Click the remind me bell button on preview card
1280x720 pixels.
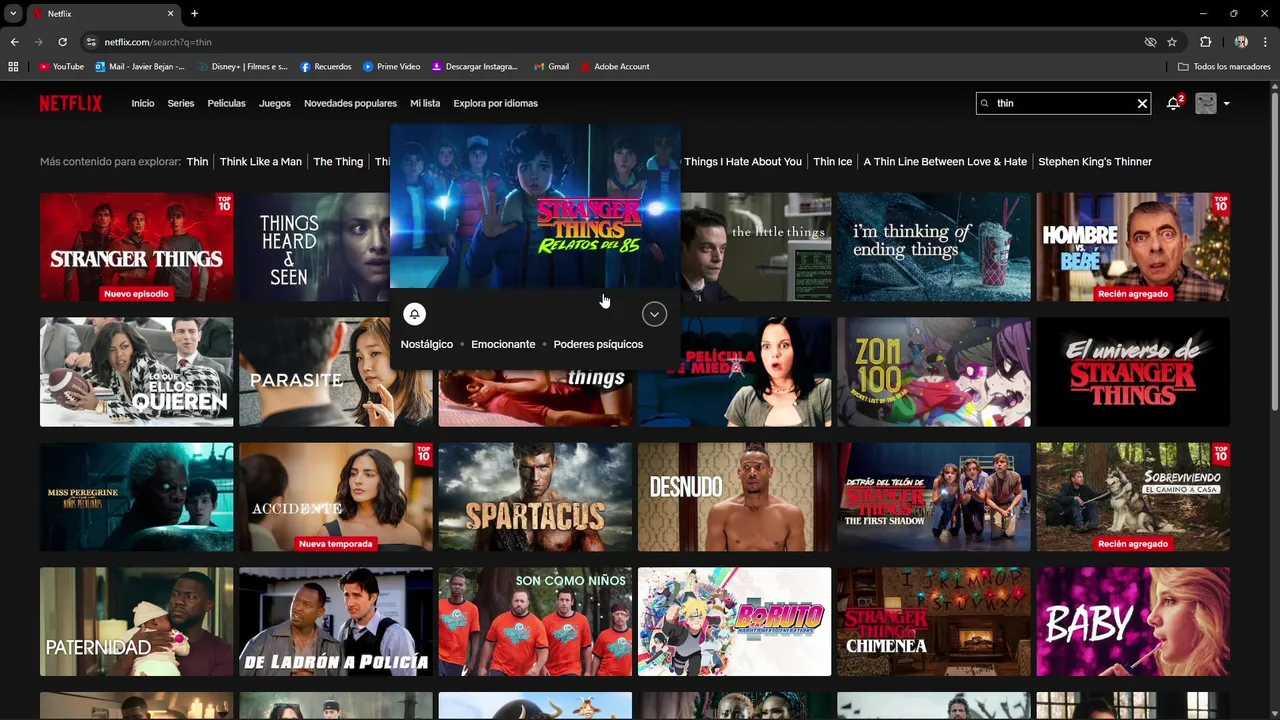(x=414, y=314)
